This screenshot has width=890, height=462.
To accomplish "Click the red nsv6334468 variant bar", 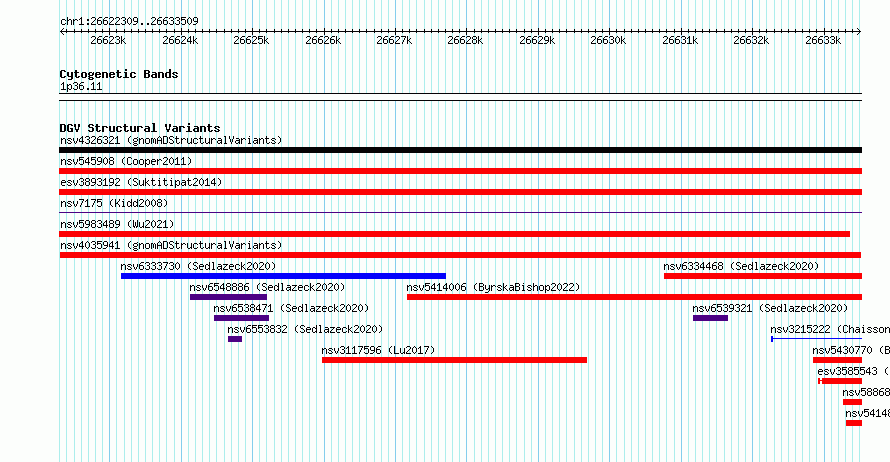I will click(x=763, y=276).
